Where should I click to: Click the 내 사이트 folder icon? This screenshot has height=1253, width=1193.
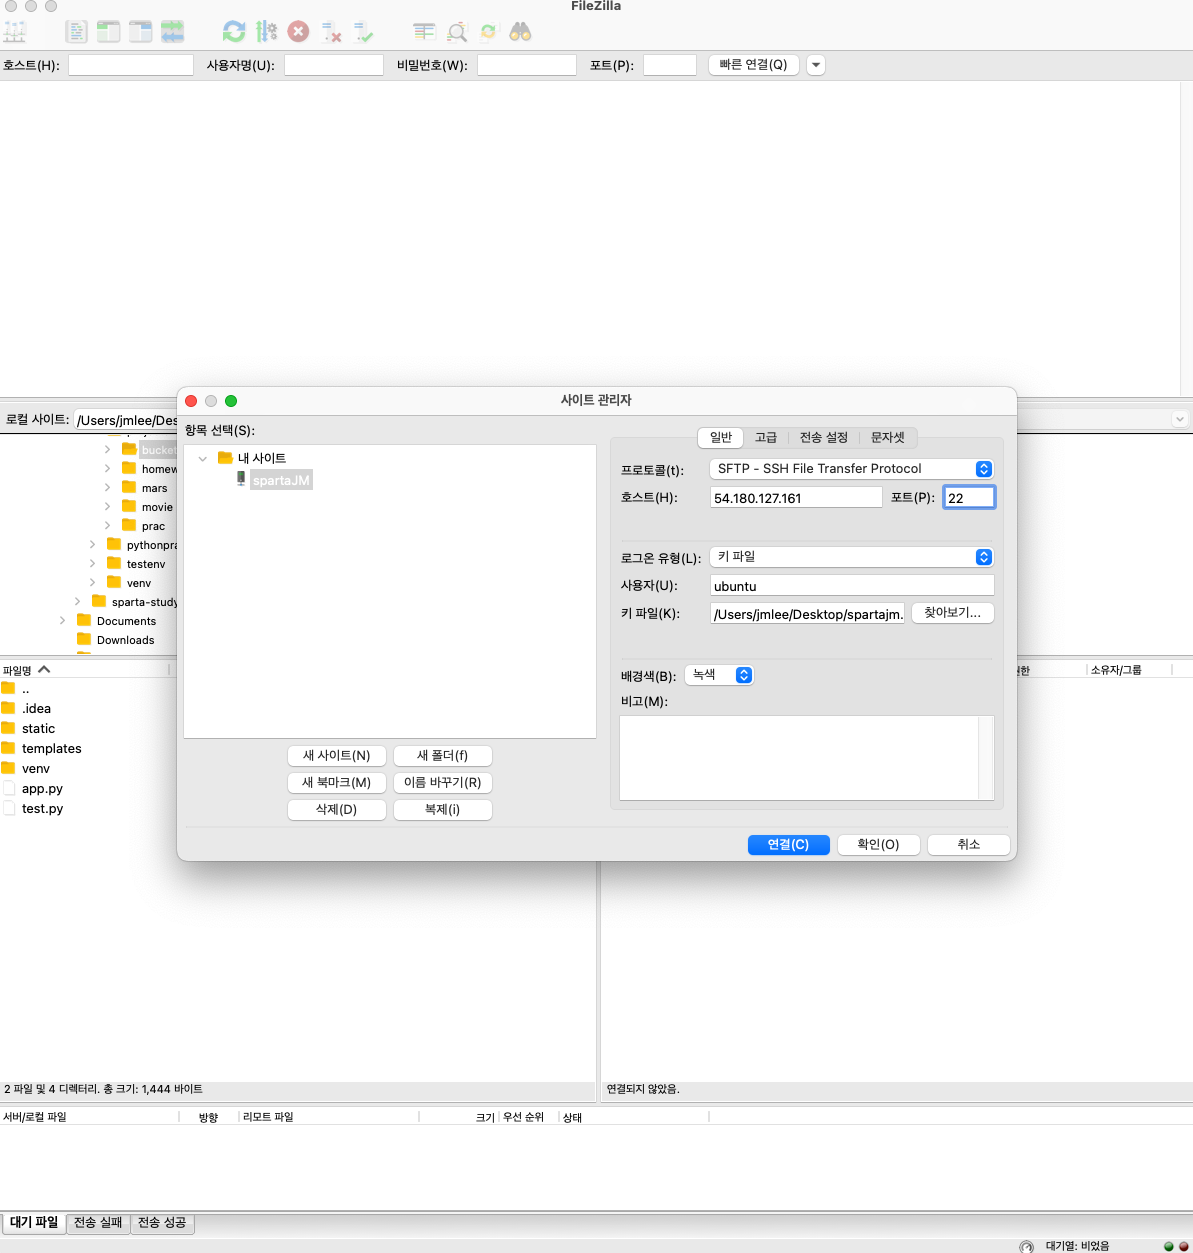[x=225, y=458]
